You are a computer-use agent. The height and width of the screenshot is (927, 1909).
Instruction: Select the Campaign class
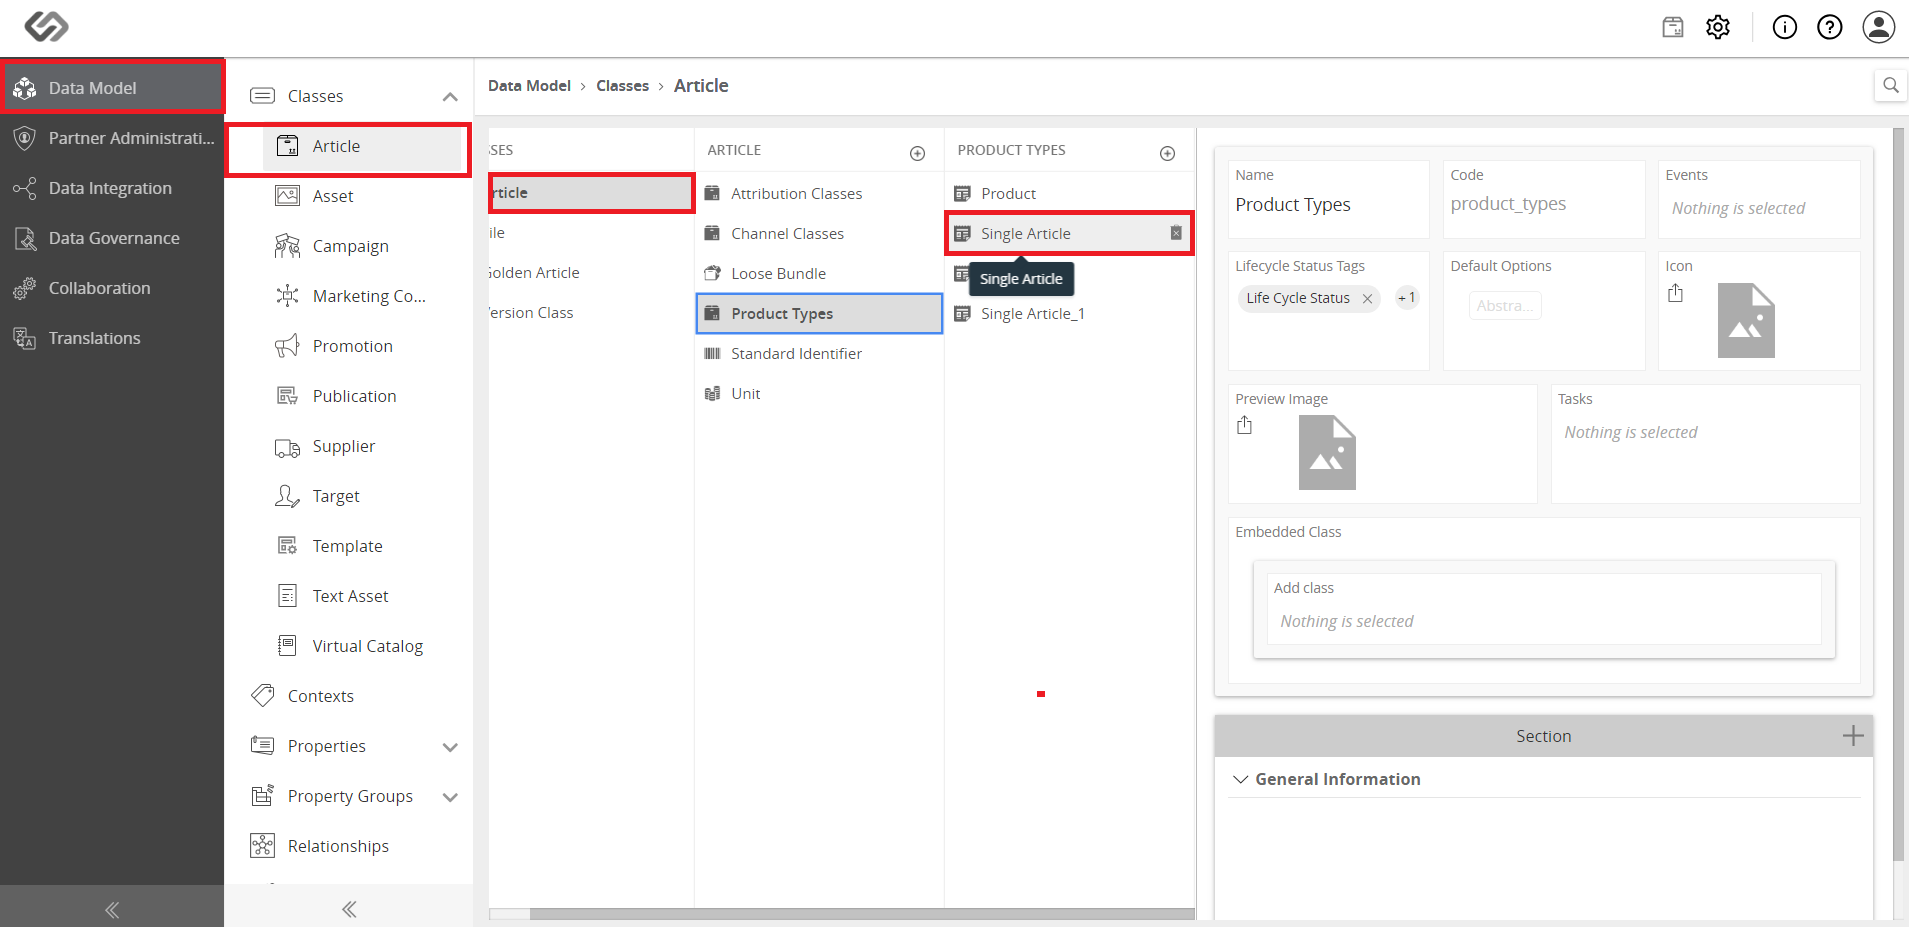tap(363, 246)
